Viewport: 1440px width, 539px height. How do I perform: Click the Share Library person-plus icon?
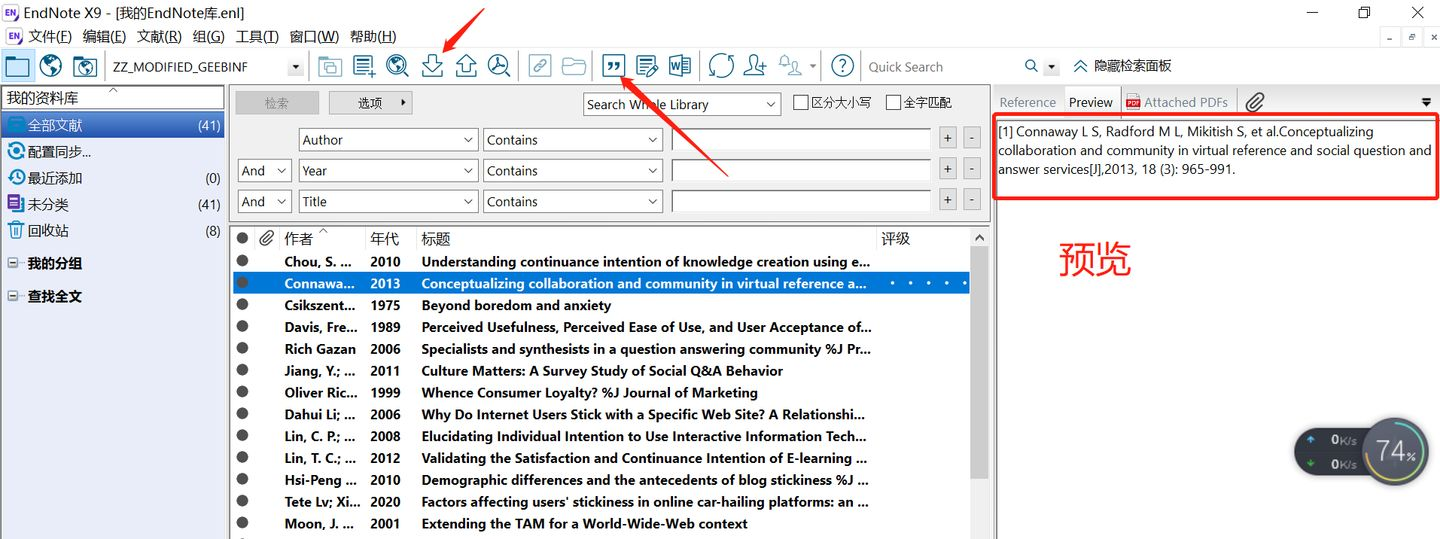756,66
